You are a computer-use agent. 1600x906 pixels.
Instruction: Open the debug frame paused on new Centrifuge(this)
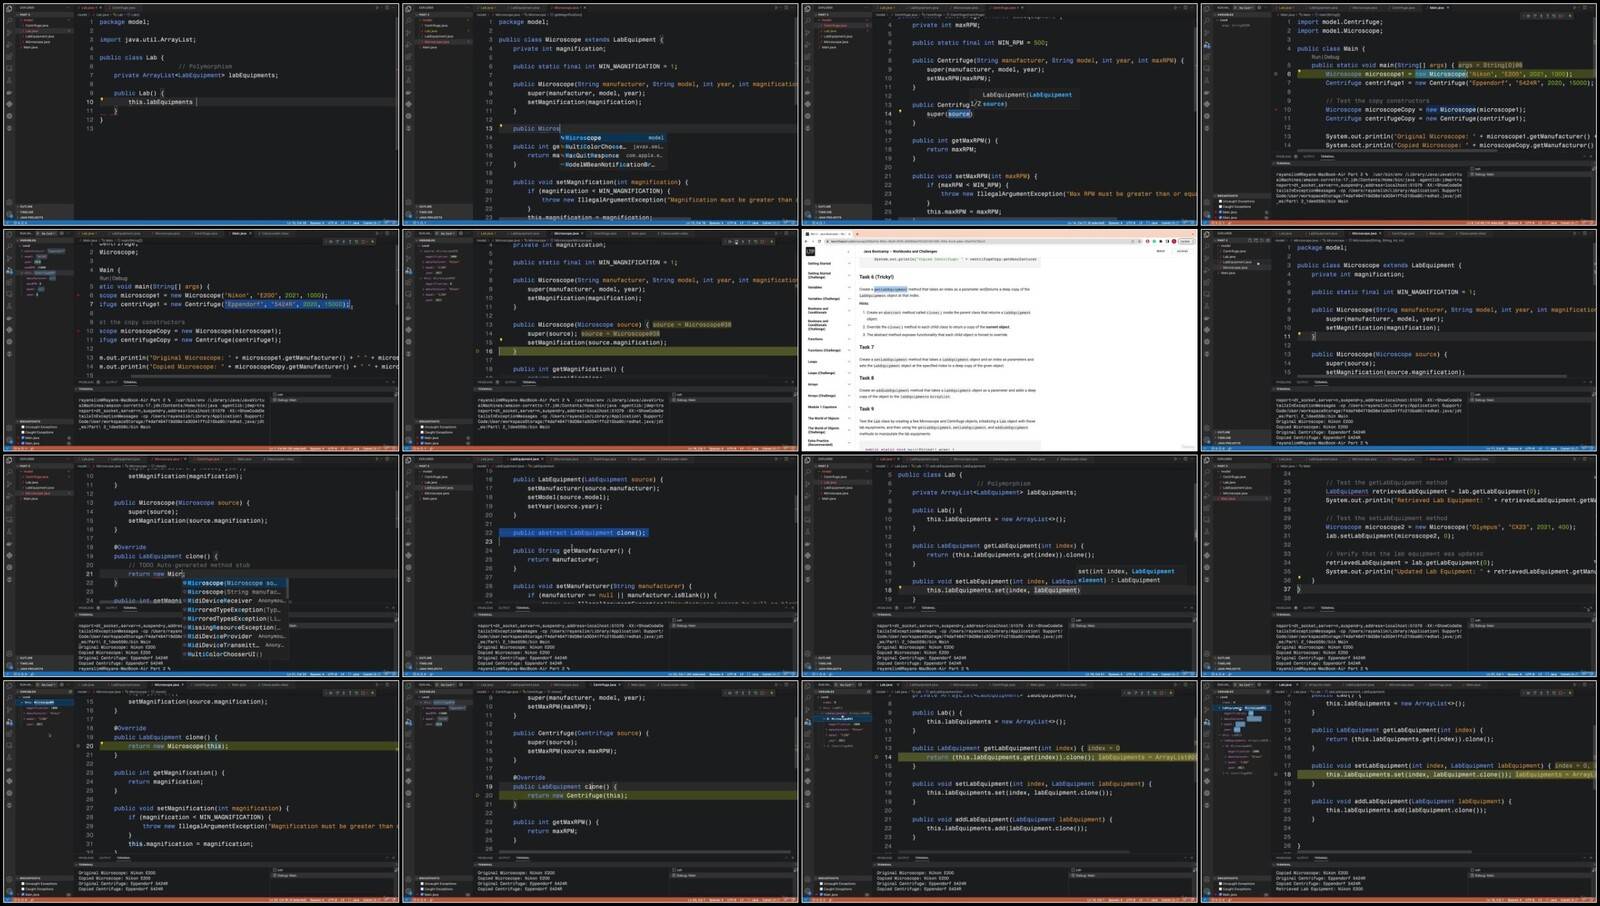(x=601, y=792)
